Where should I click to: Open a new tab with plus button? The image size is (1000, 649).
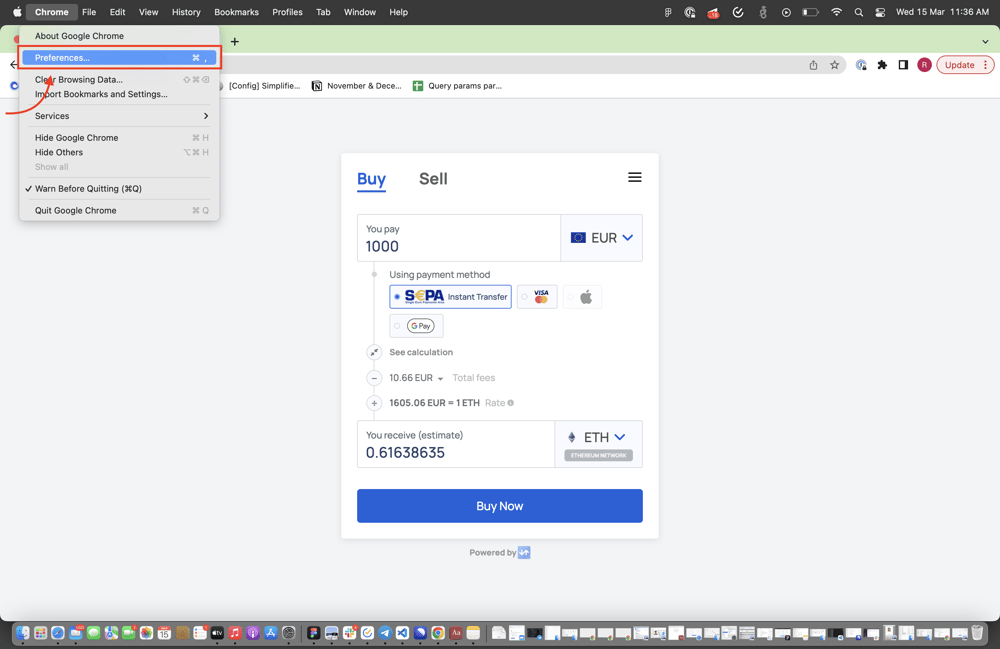coord(235,41)
